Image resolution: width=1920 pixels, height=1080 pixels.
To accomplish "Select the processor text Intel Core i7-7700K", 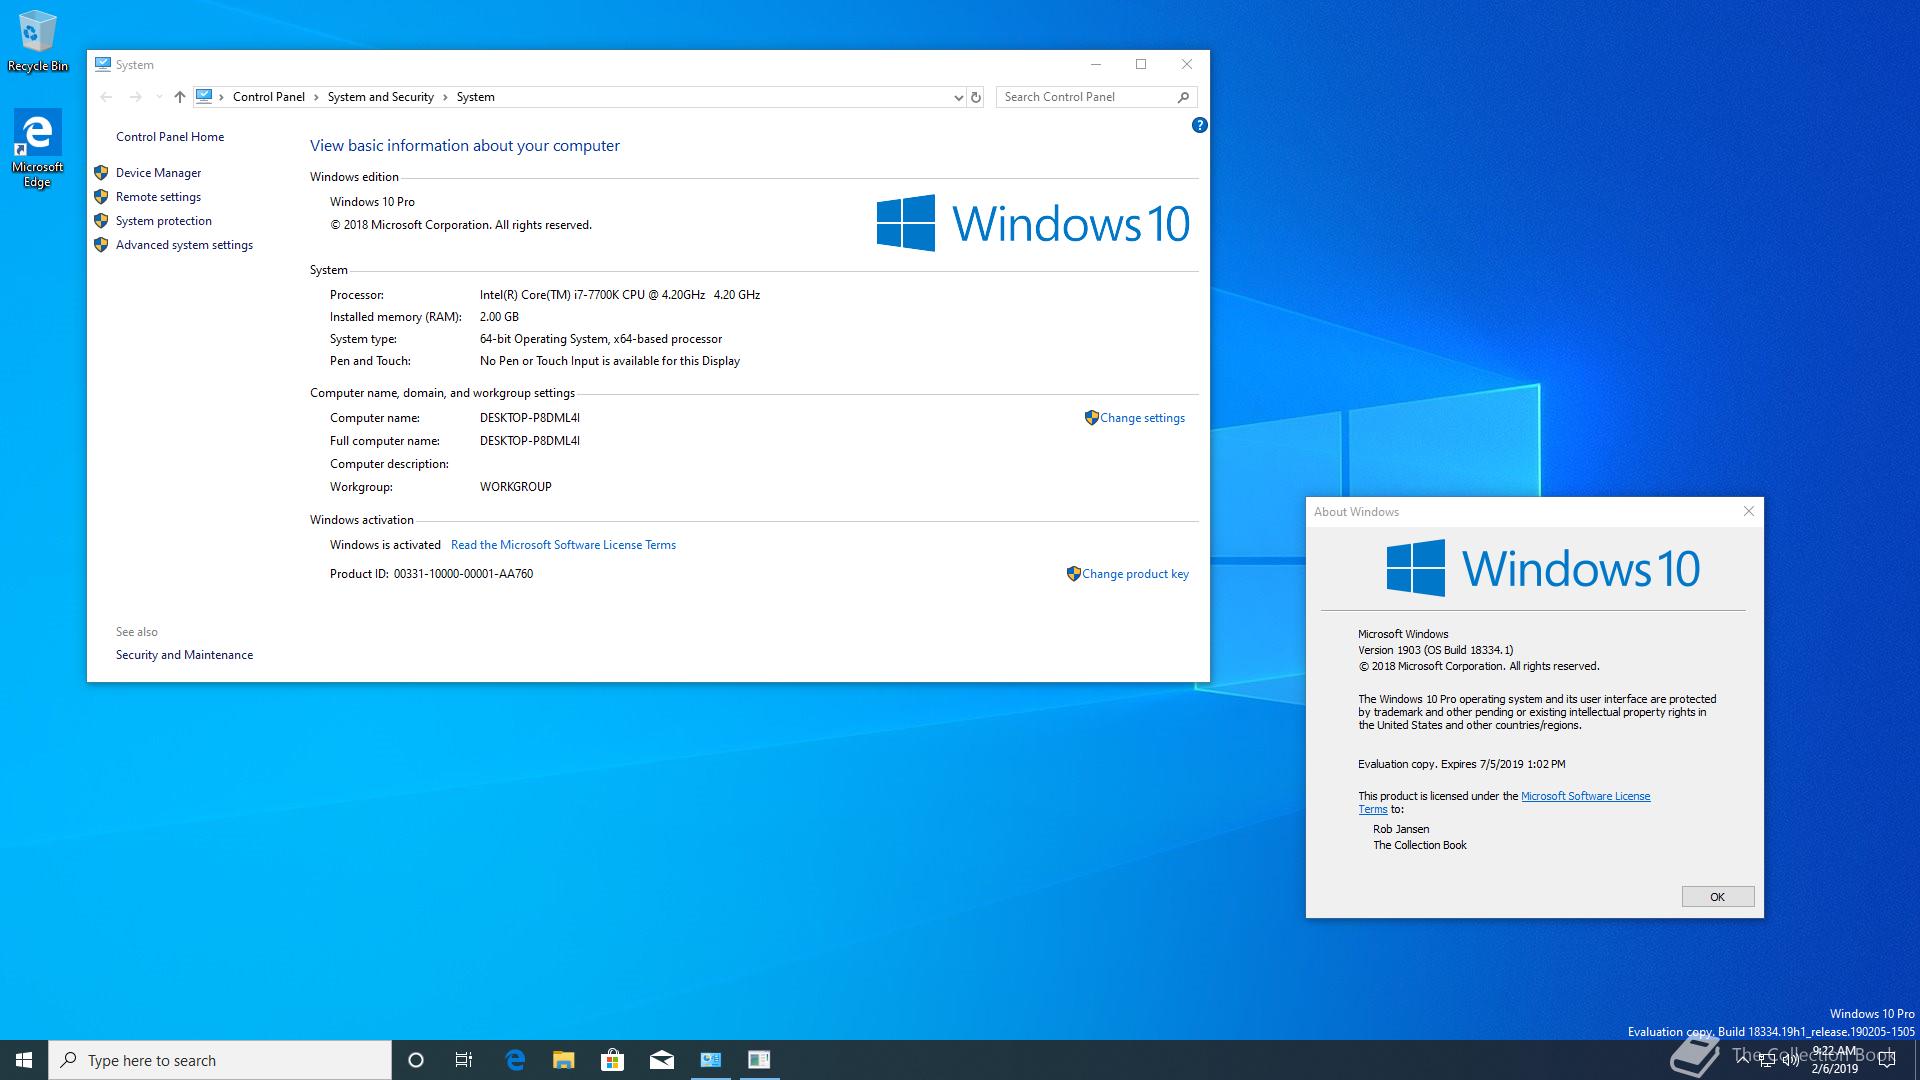I will pyautogui.click(x=620, y=295).
